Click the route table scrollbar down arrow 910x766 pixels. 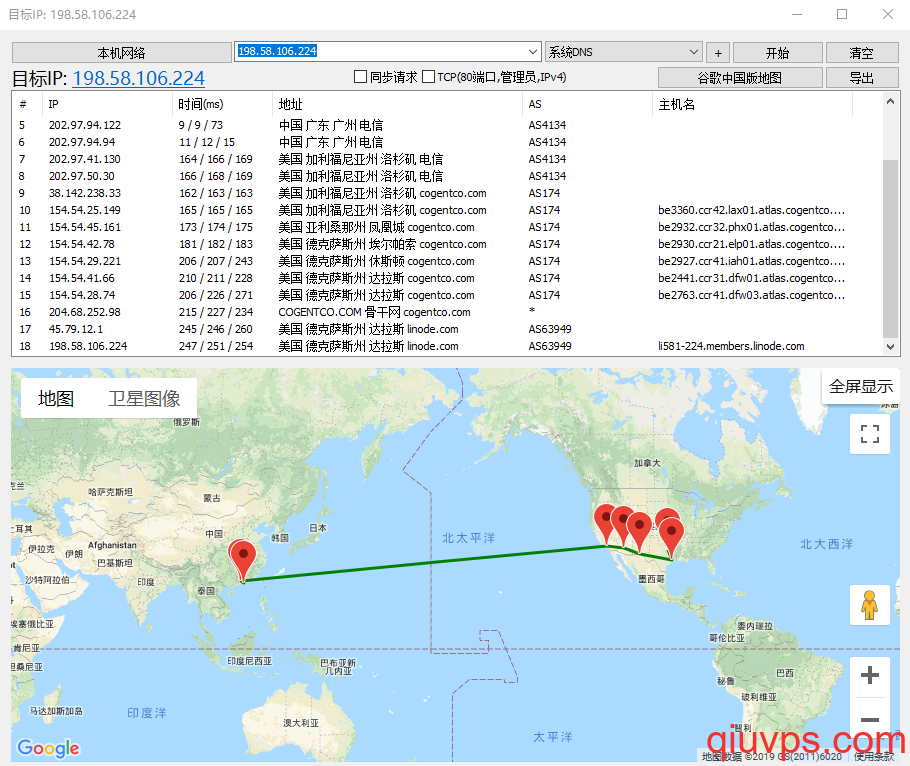890,346
